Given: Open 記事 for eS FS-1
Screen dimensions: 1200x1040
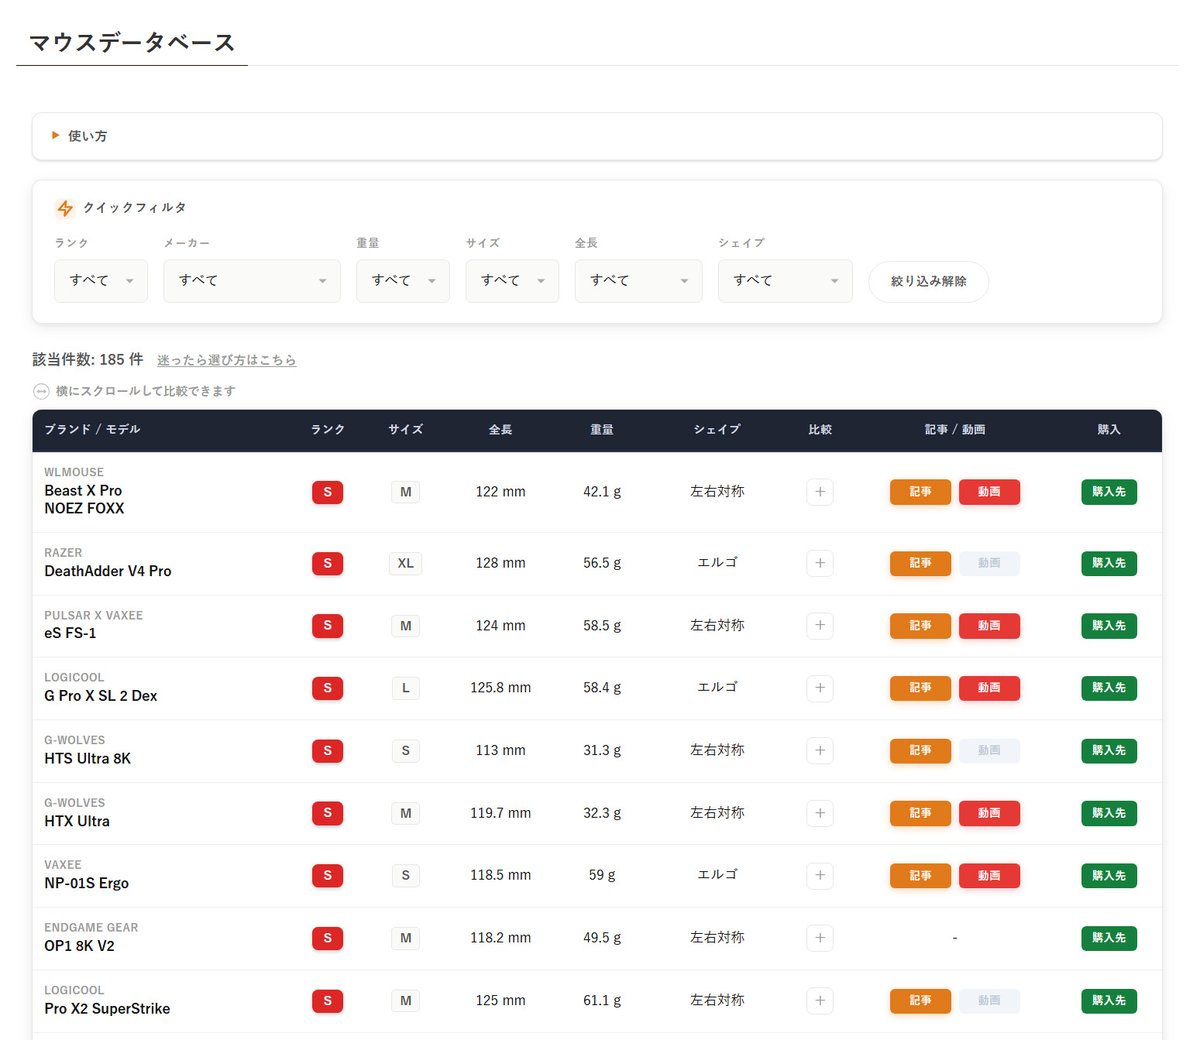Looking at the screenshot, I should pos(920,626).
